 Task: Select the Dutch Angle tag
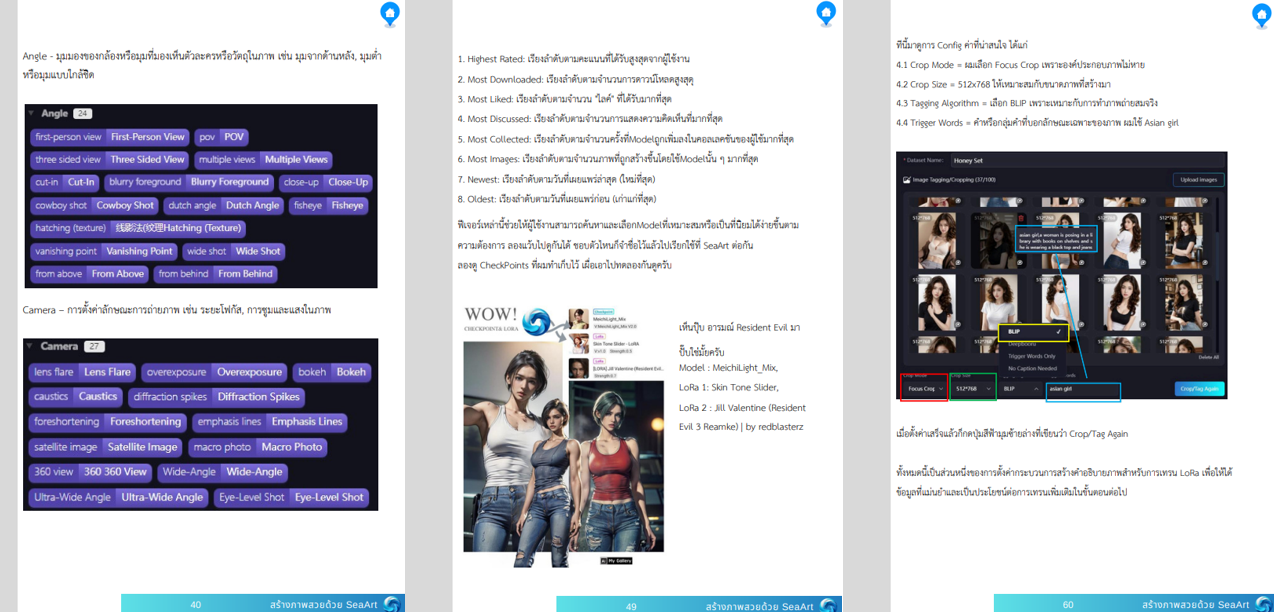224,205
